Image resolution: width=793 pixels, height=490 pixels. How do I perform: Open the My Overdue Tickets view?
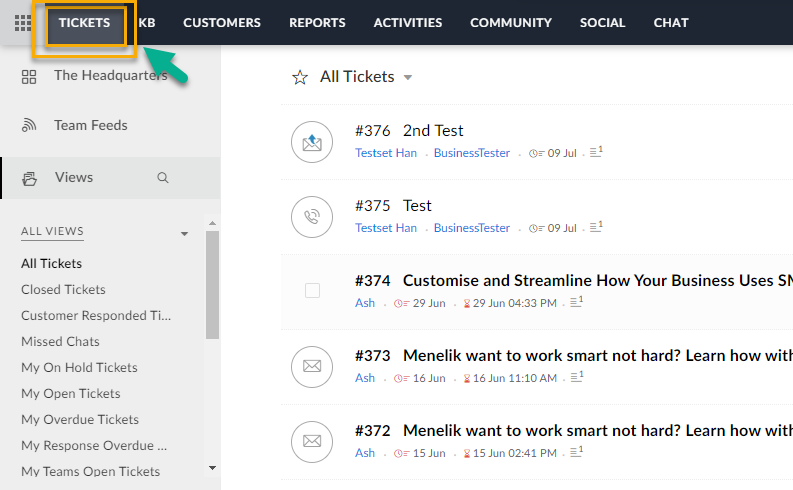point(80,420)
